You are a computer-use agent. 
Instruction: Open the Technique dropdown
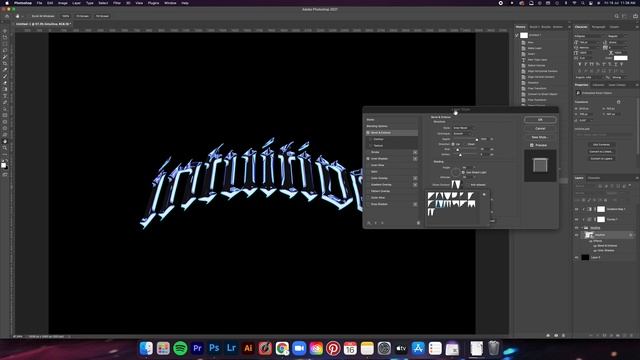pos(462,133)
